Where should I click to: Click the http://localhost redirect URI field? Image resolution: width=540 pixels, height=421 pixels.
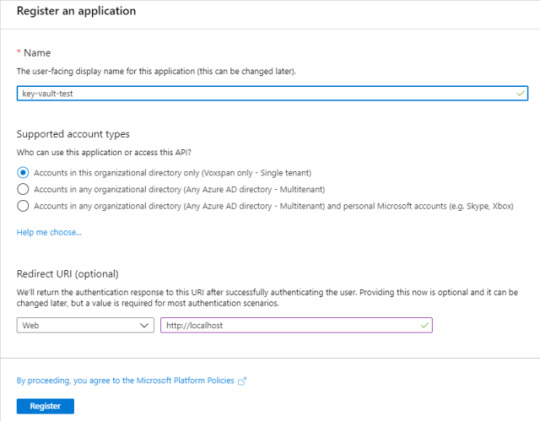coord(296,325)
